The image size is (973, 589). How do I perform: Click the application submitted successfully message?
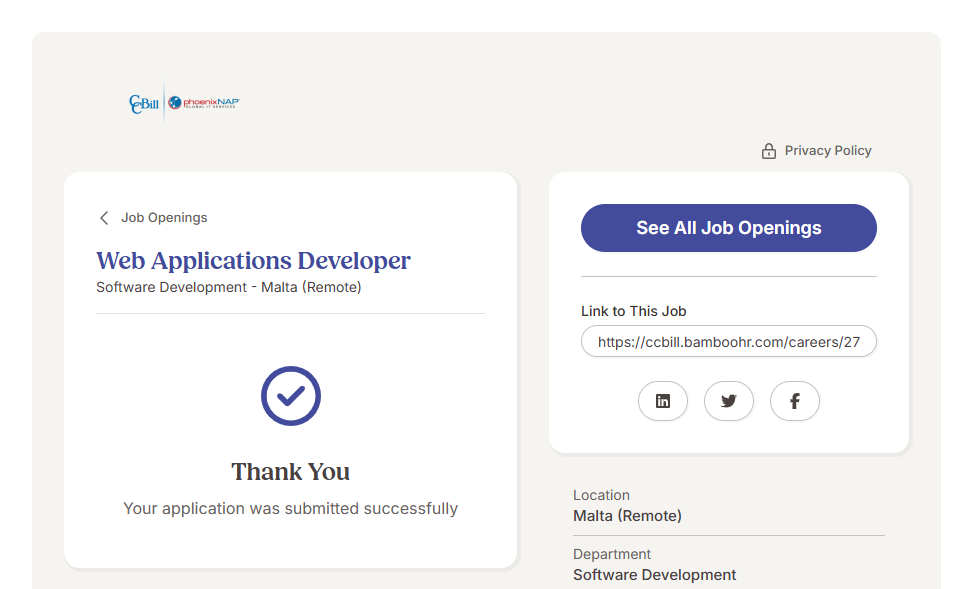(x=291, y=509)
